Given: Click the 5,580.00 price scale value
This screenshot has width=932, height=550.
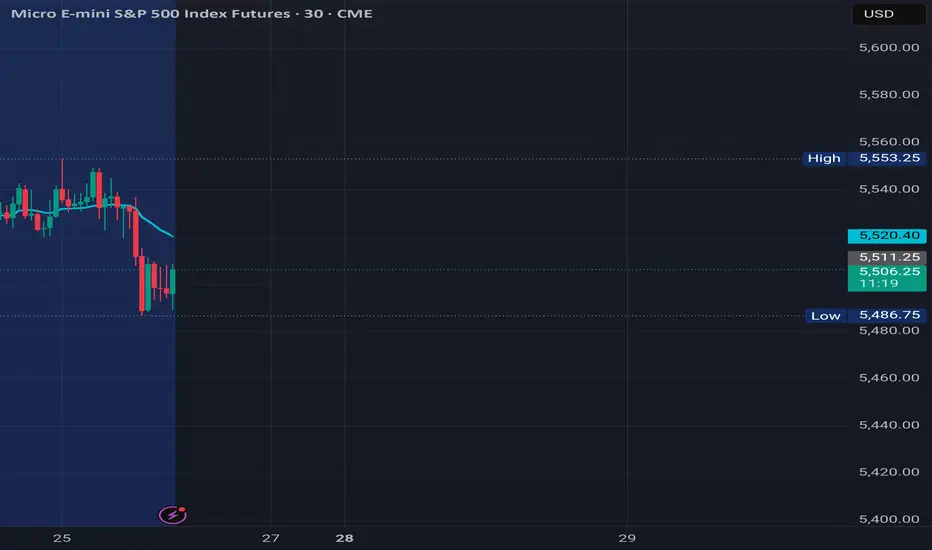Looking at the screenshot, I should click(889, 95).
